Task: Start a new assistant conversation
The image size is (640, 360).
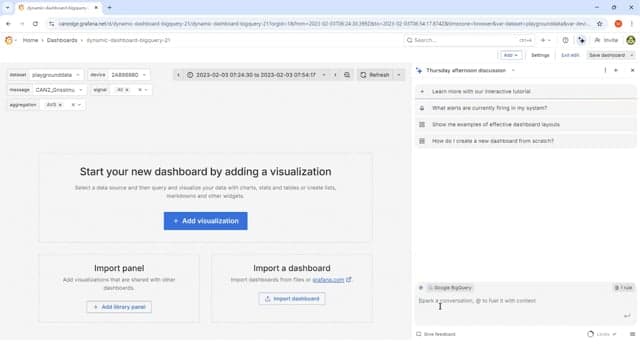Action: (616, 71)
